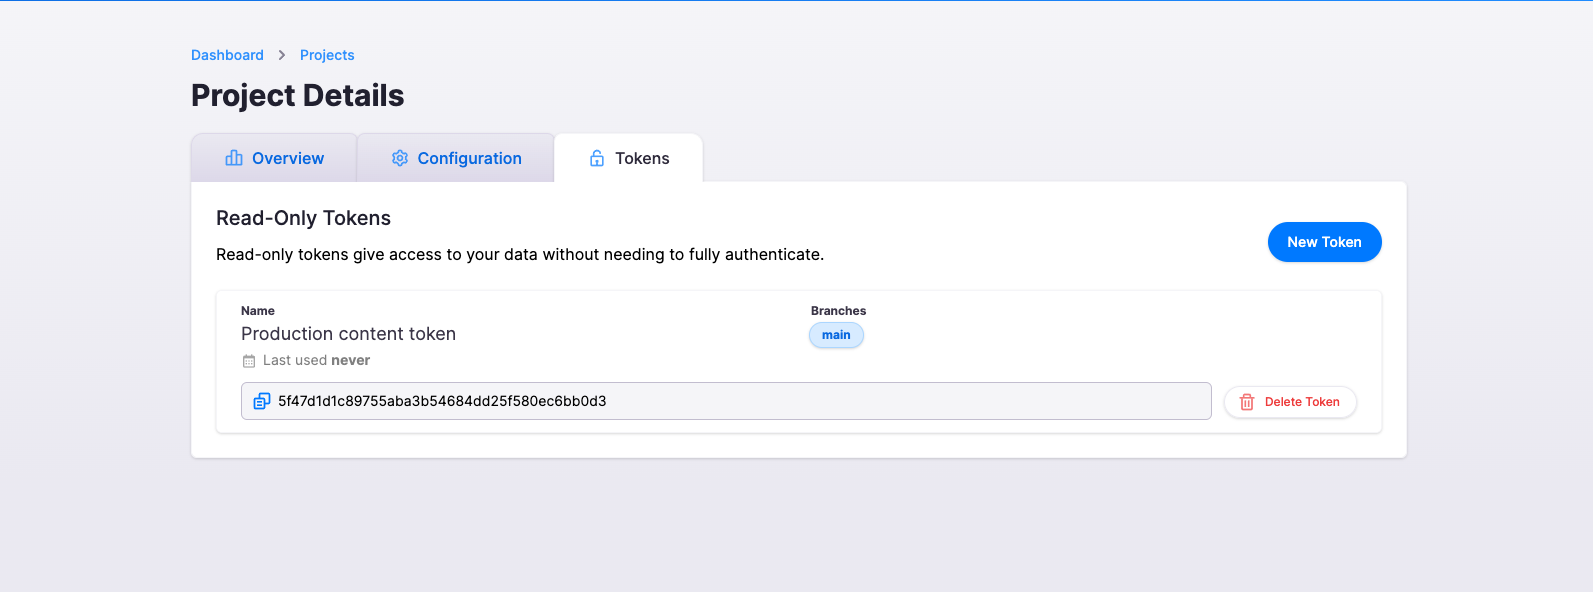Create a token with New Token button
1593x592 pixels.
point(1324,242)
